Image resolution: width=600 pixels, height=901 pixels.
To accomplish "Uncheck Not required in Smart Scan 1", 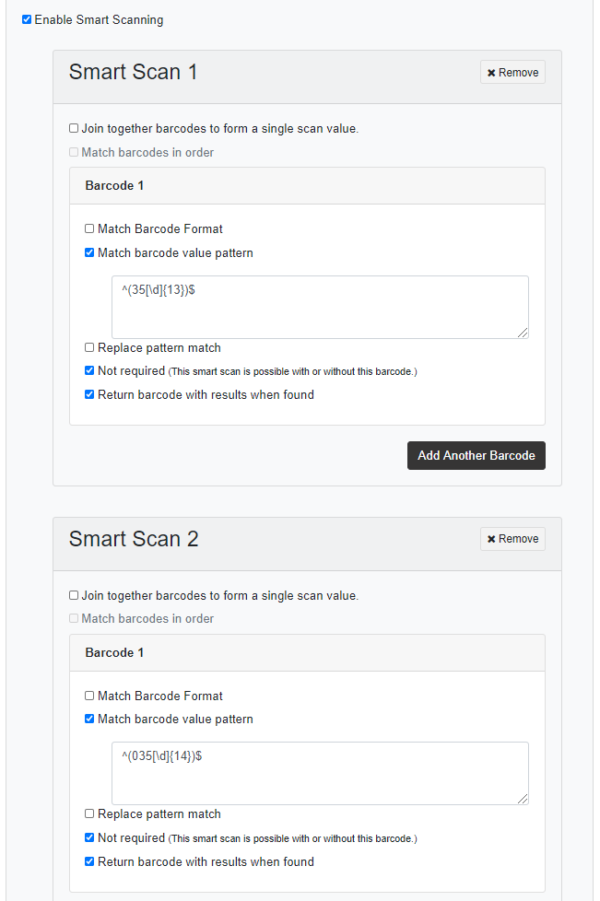I will point(90,371).
